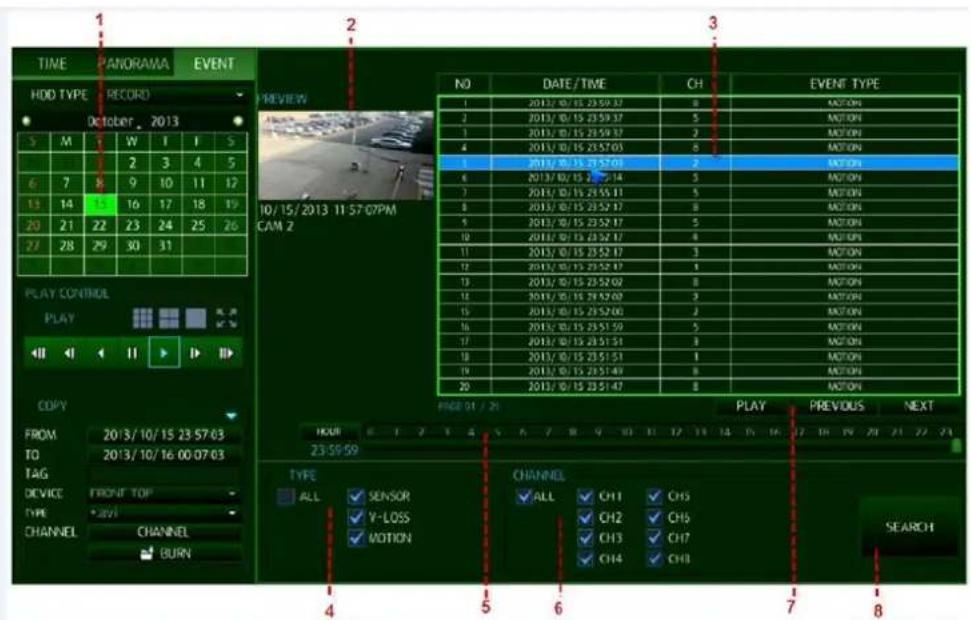Select October 22 in the calendar
The image size is (971, 620).
tap(100, 225)
